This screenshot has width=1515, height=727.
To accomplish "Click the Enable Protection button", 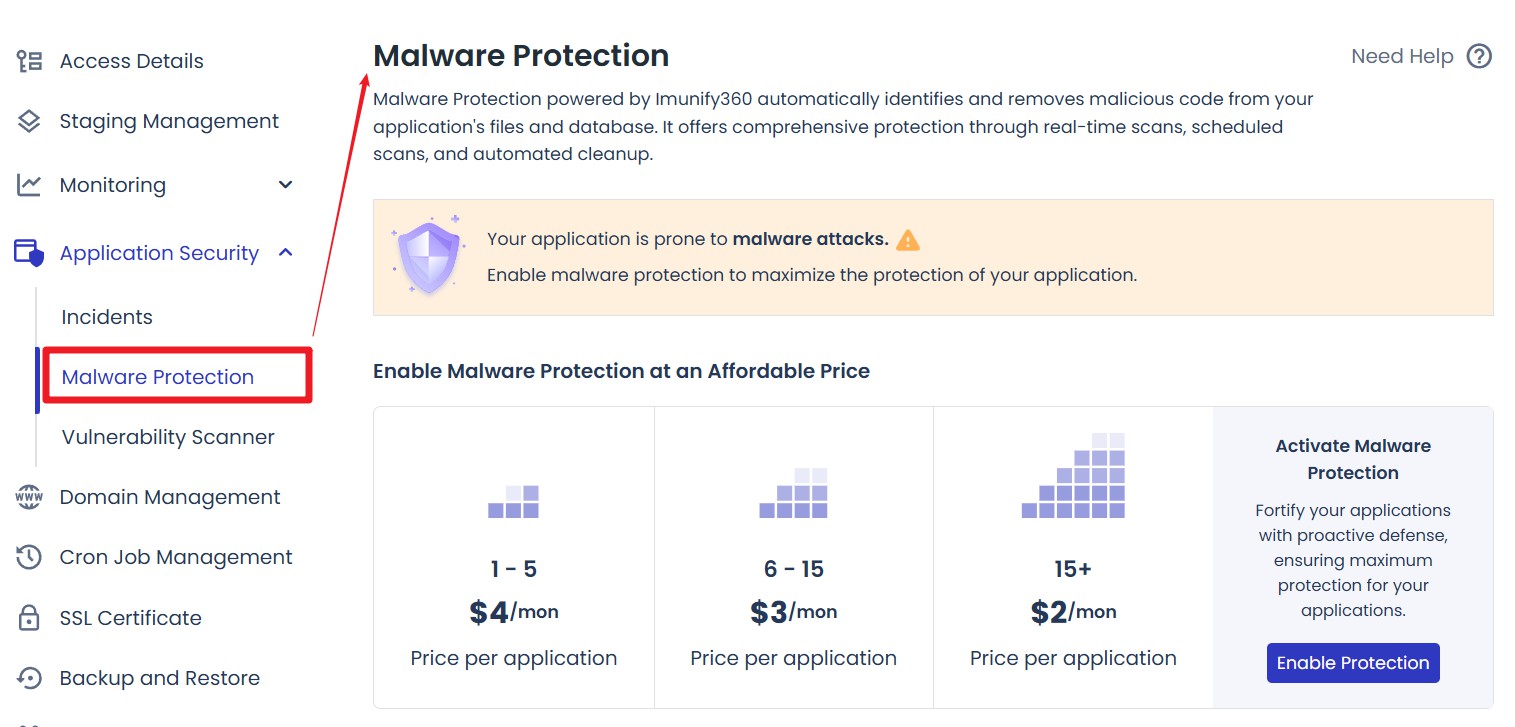I will (x=1352, y=662).
